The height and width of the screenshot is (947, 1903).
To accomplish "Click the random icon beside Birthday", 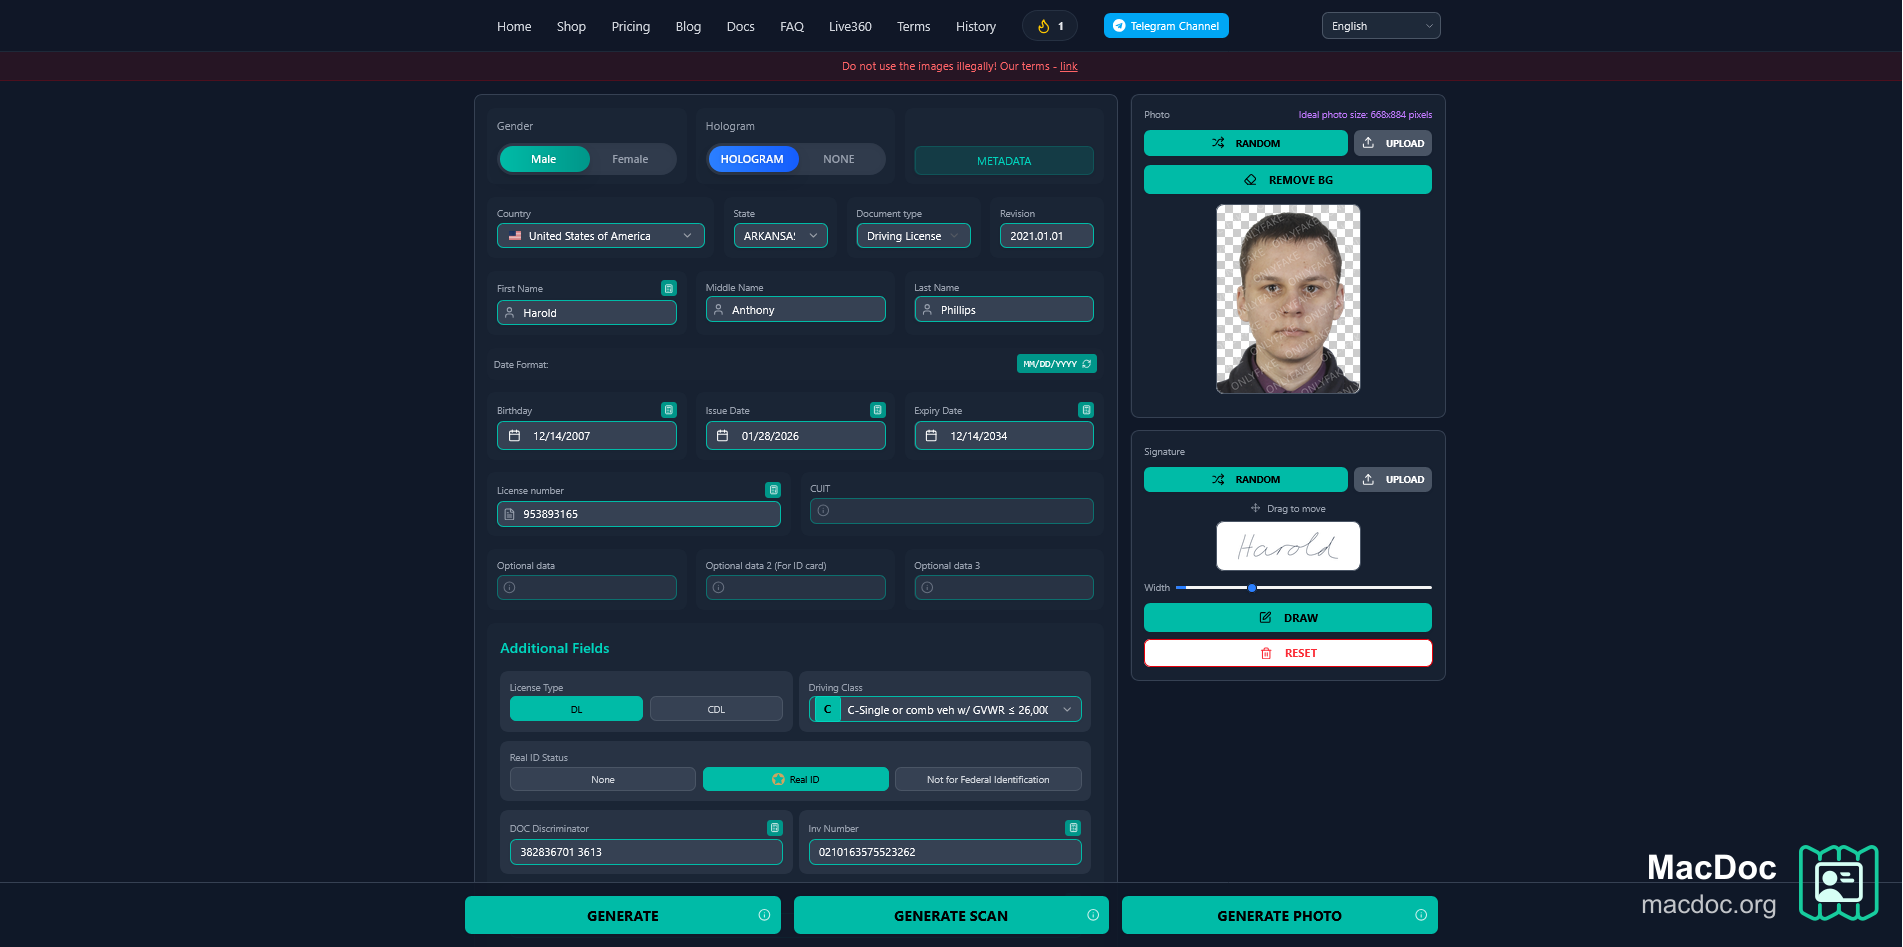I will click(669, 410).
